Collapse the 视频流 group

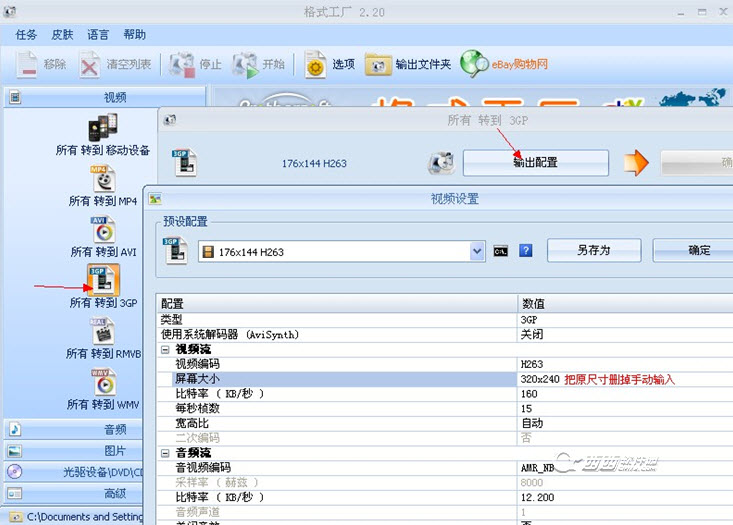tap(165, 350)
